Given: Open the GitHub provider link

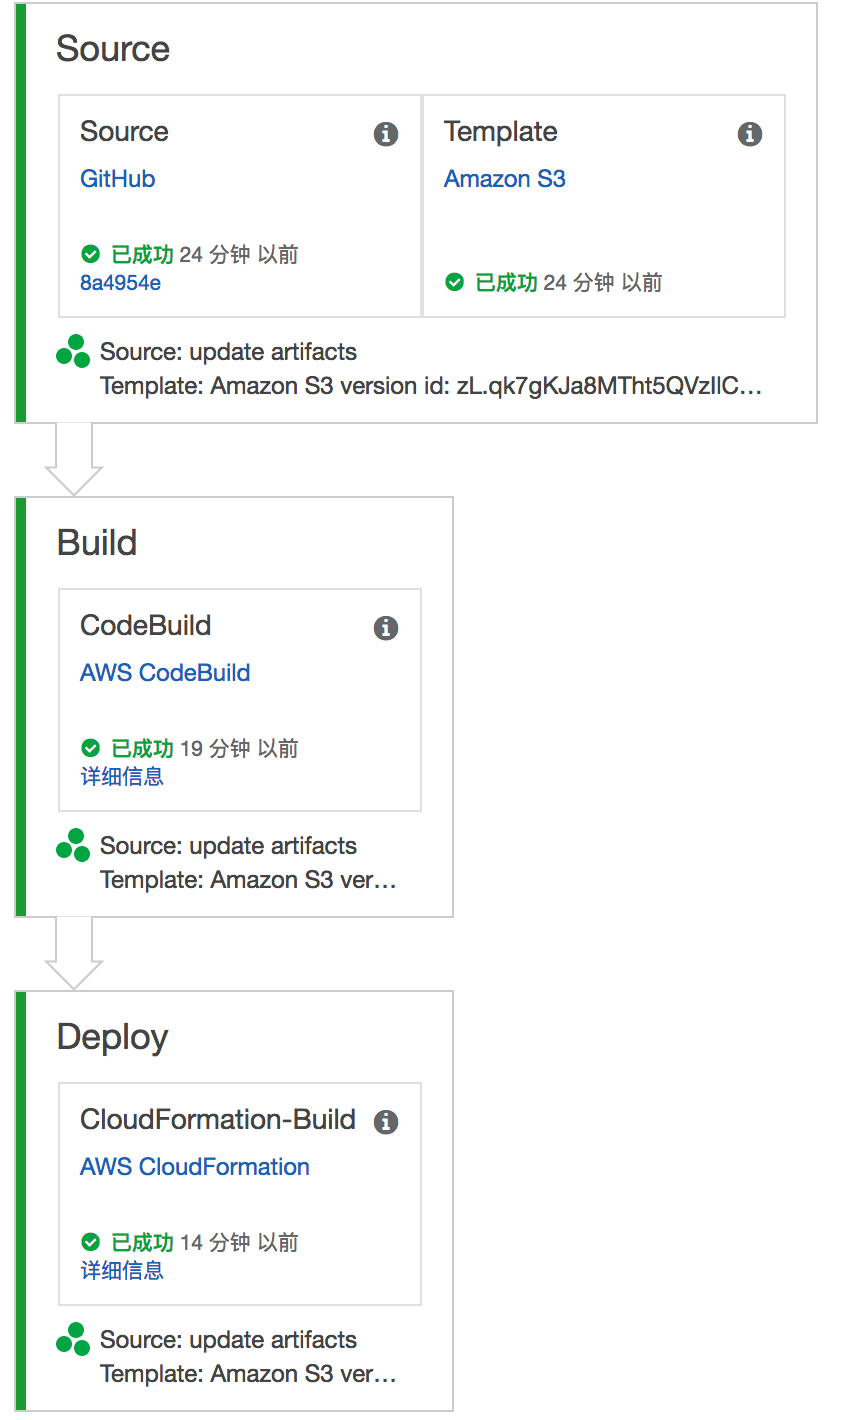Looking at the screenshot, I should pyautogui.click(x=118, y=179).
